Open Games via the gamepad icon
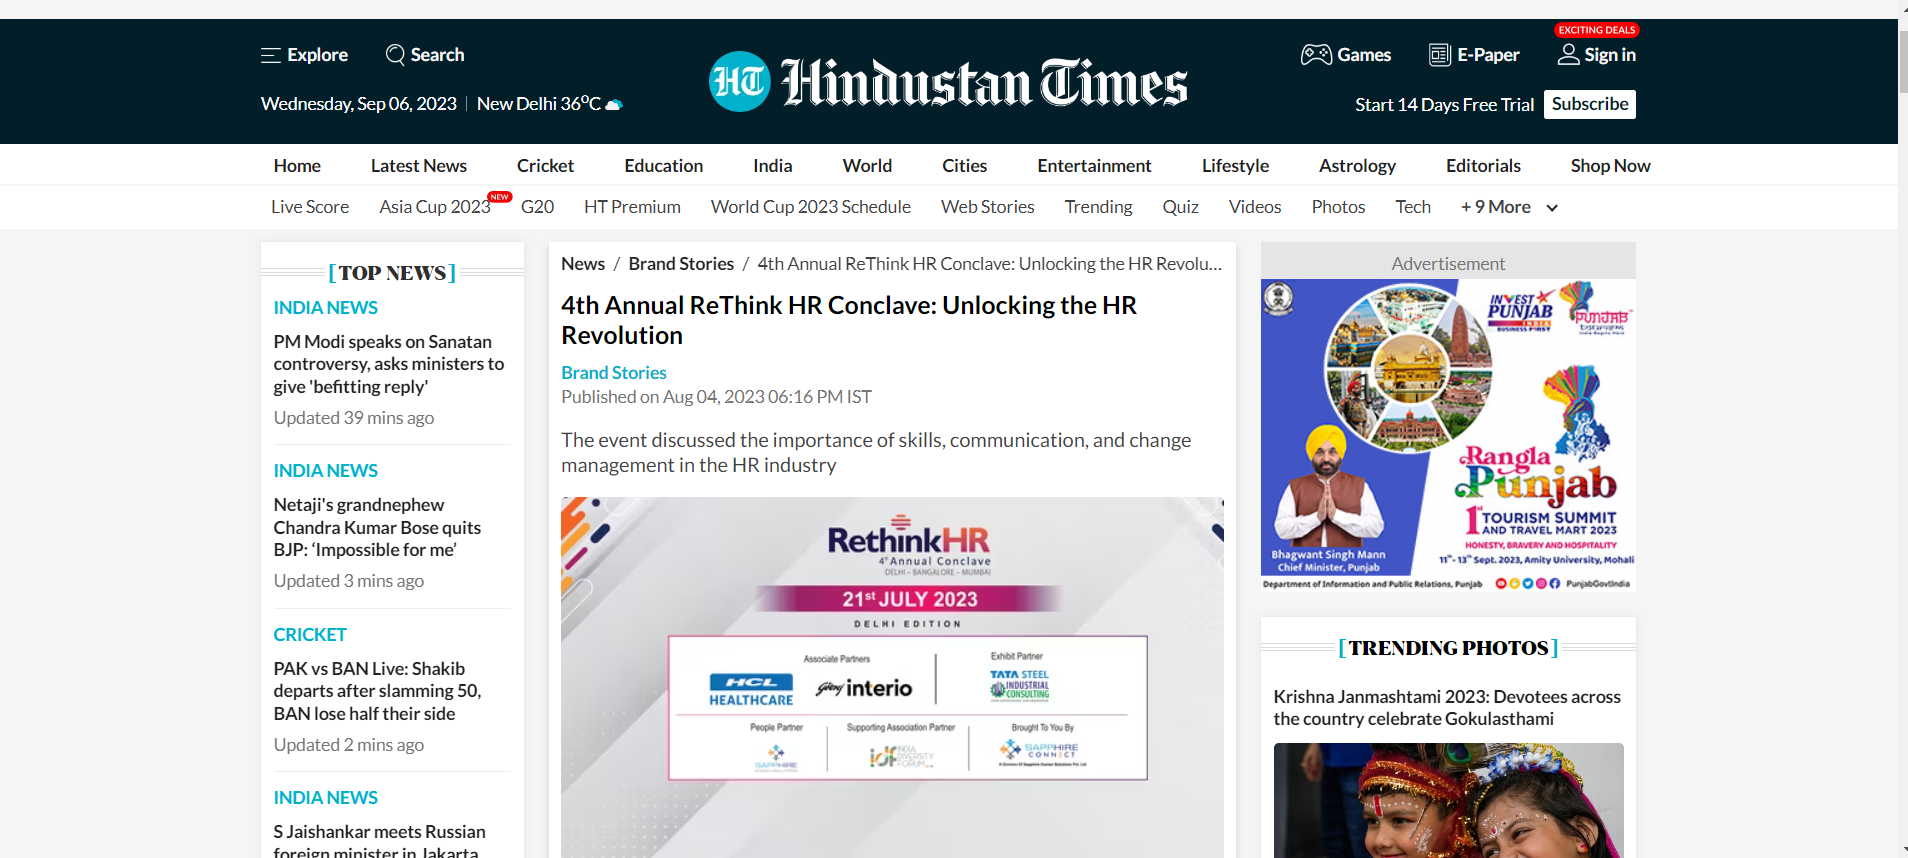The height and width of the screenshot is (858, 1908). [1316, 55]
